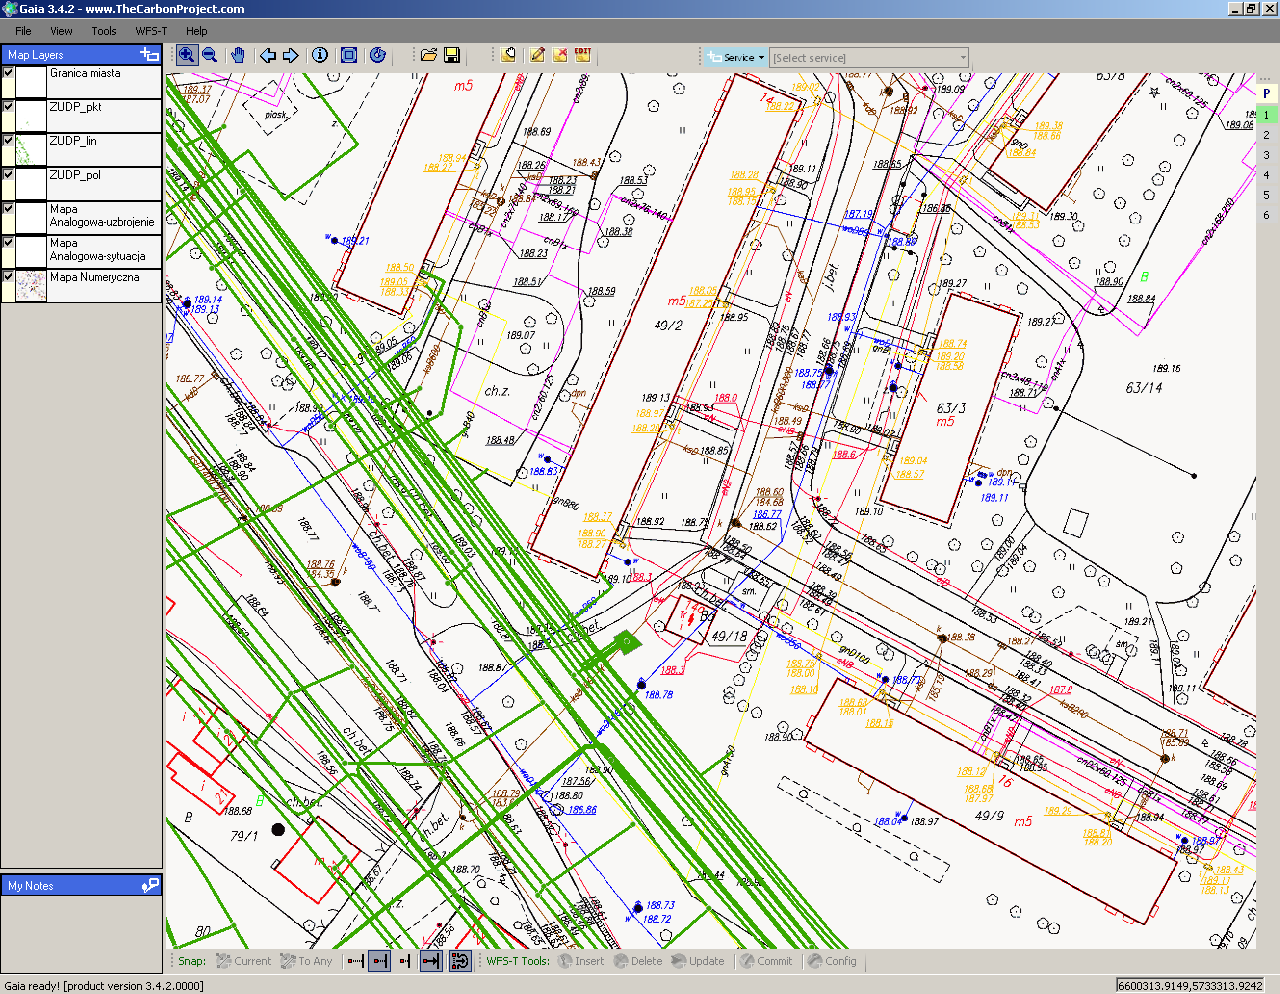
Task: Click the zoom to full extent icon
Action: 349,55
